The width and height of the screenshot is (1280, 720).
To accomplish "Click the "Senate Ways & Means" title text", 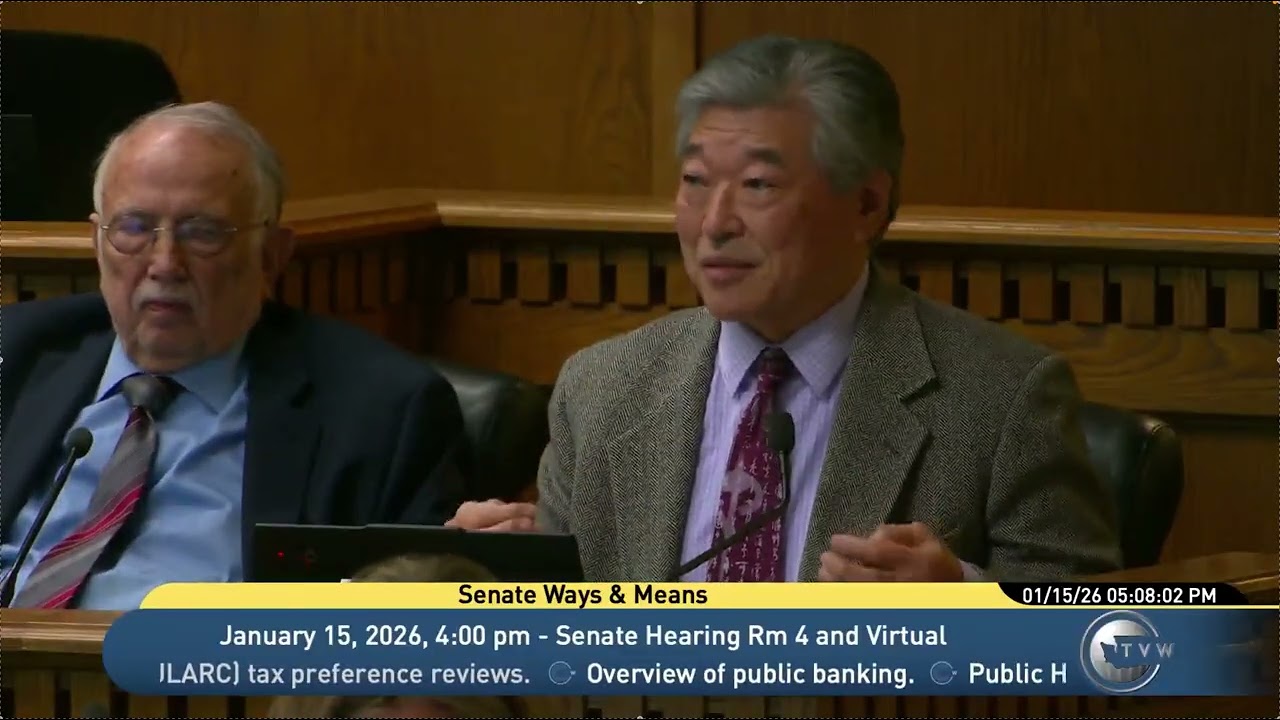I will click(x=582, y=595).
